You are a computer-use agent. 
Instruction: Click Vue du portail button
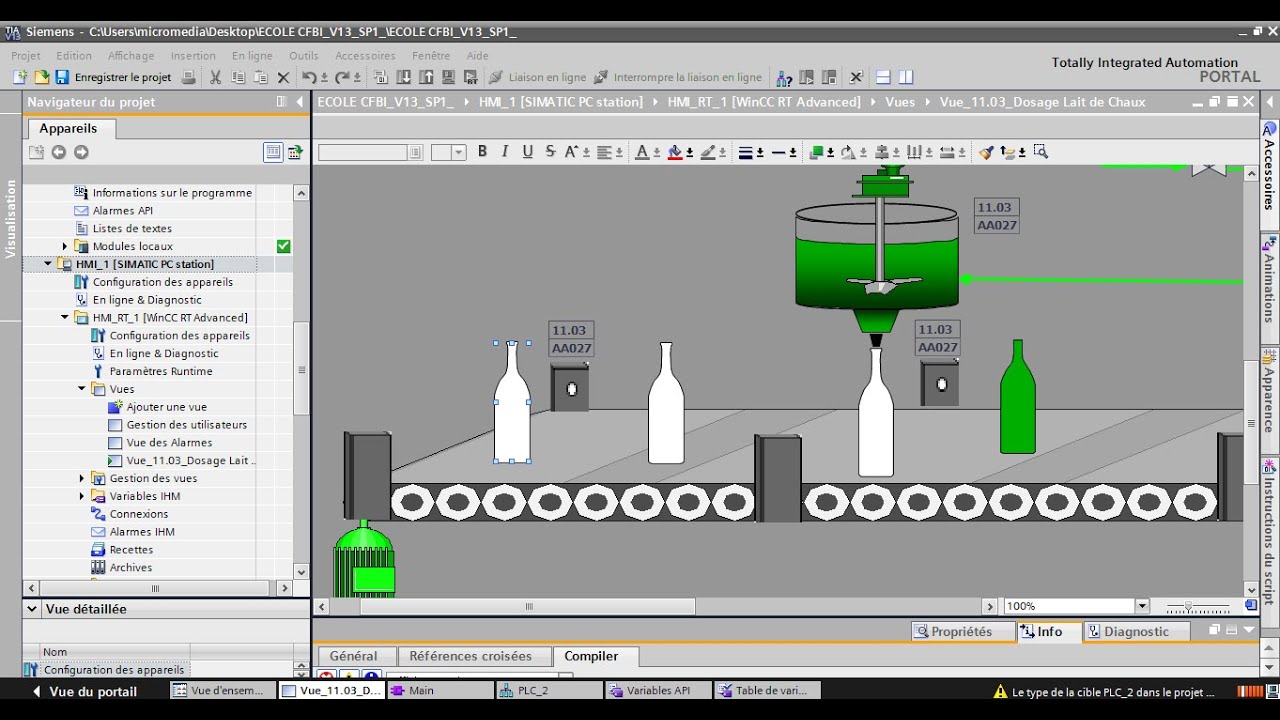(84, 691)
